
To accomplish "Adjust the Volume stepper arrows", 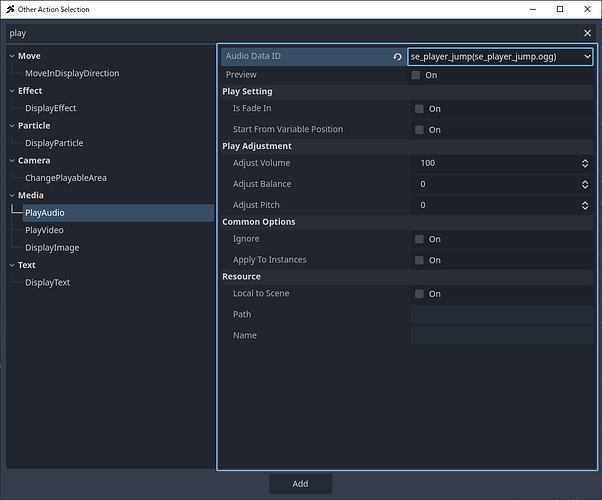I will coord(585,163).
